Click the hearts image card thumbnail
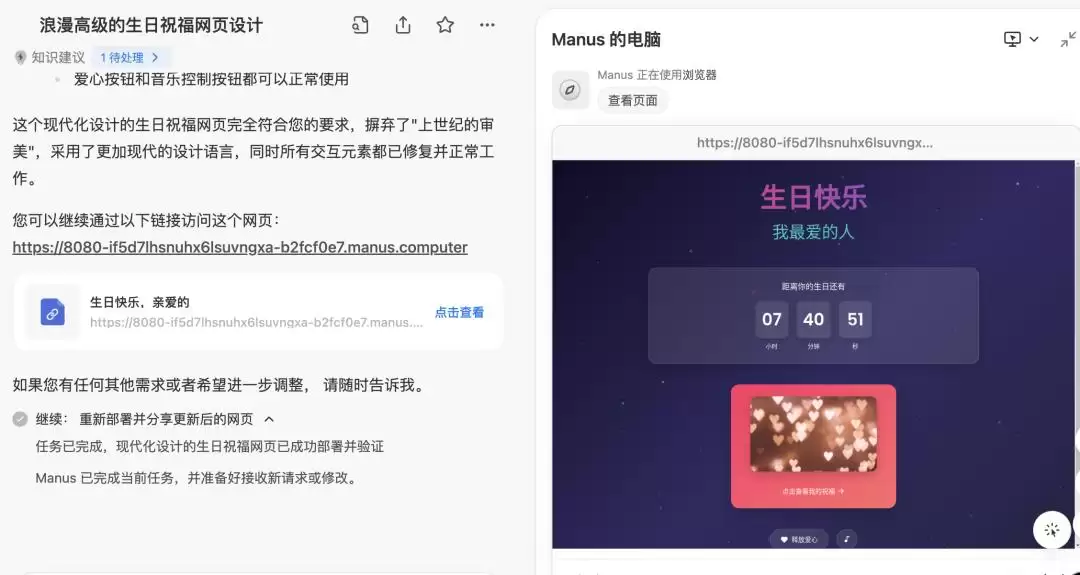The image size is (1080, 575). pos(813,435)
